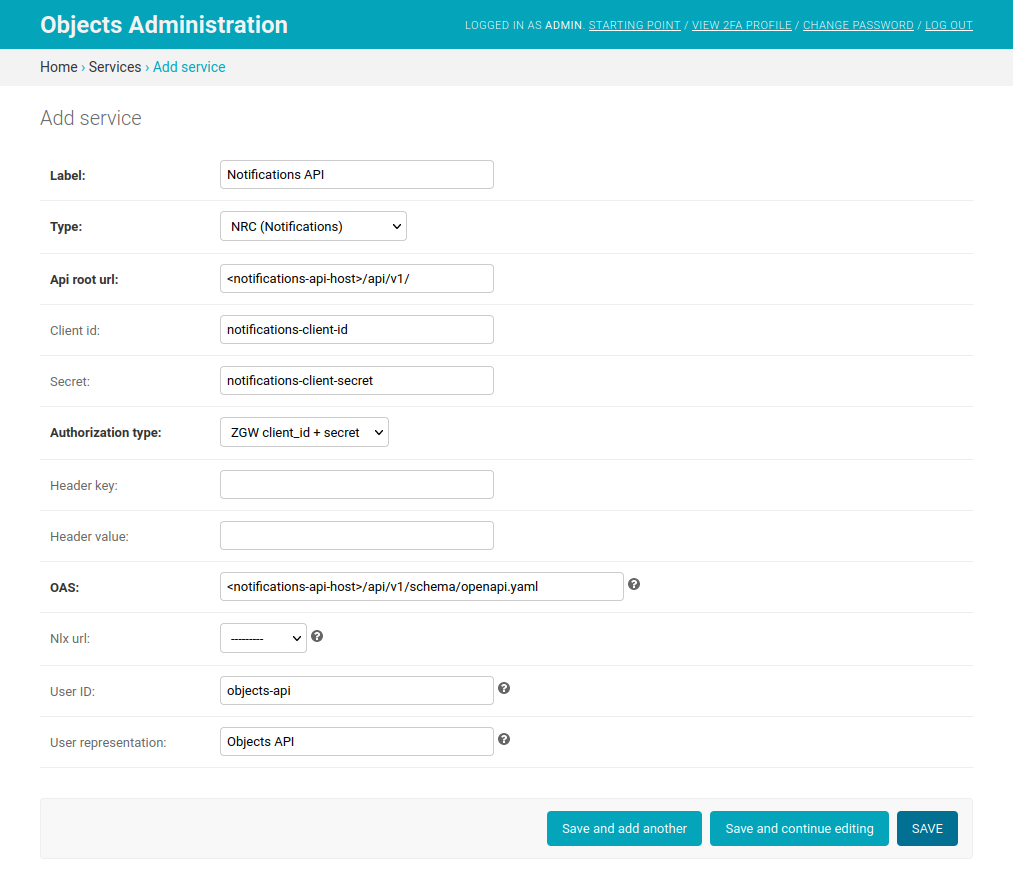1013x874 pixels.
Task: Go to Home in the breadcrumb
Action: tap(59, 67)
